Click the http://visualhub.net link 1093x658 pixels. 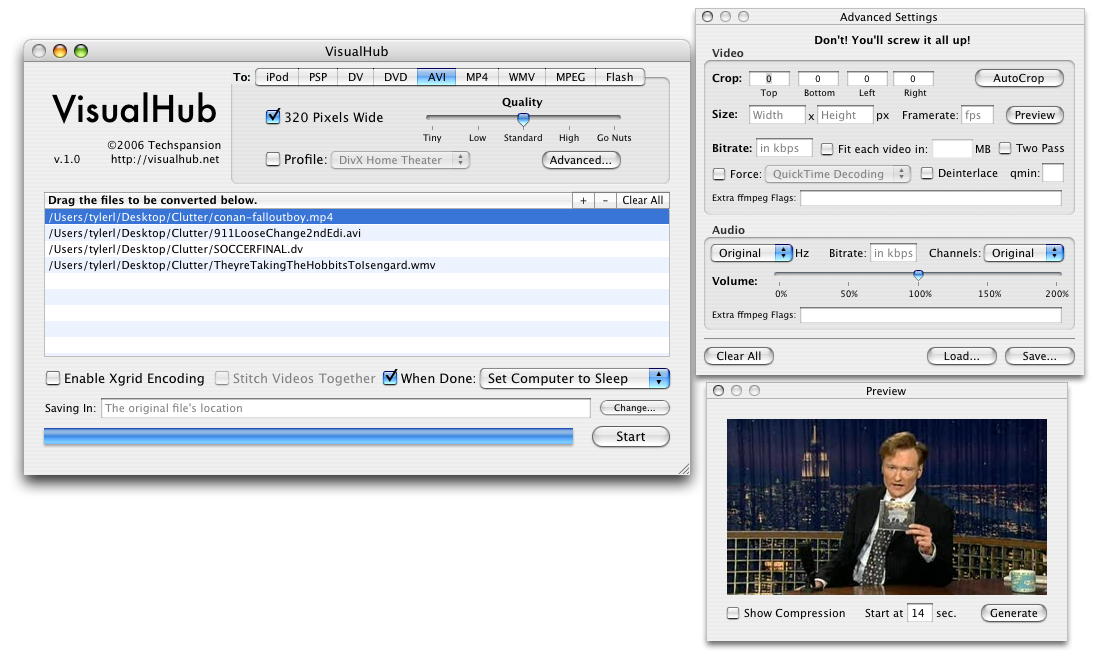coord(165,159)
